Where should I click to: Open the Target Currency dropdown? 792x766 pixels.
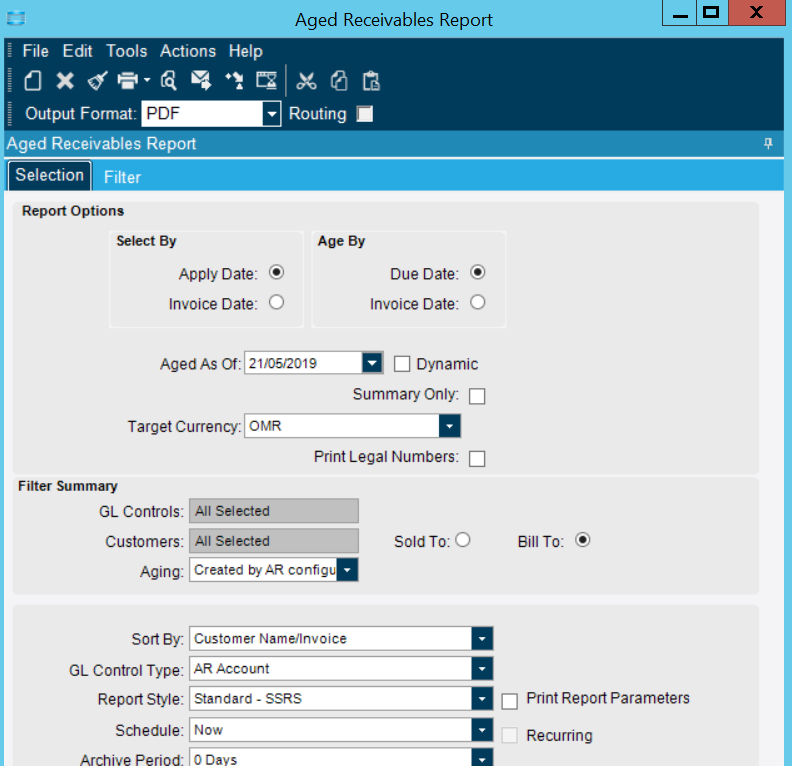click(x=450, y=427)
